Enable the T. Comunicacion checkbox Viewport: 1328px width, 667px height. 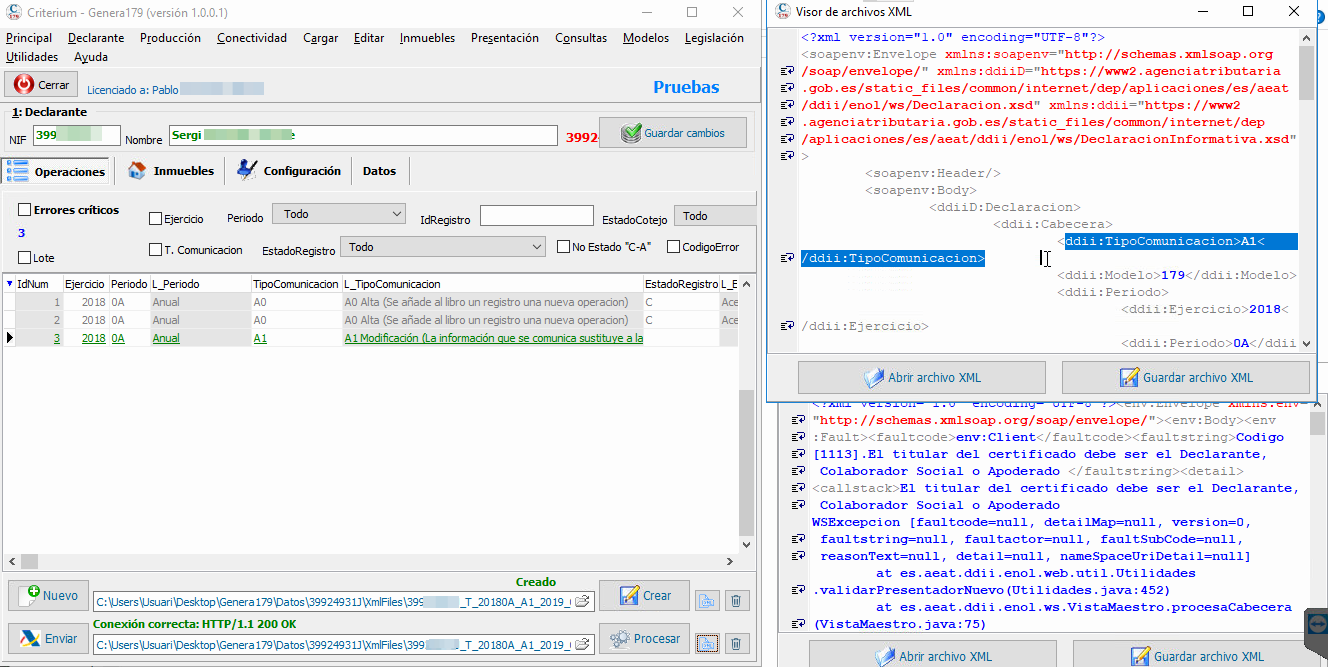click(x=155, y=250)
